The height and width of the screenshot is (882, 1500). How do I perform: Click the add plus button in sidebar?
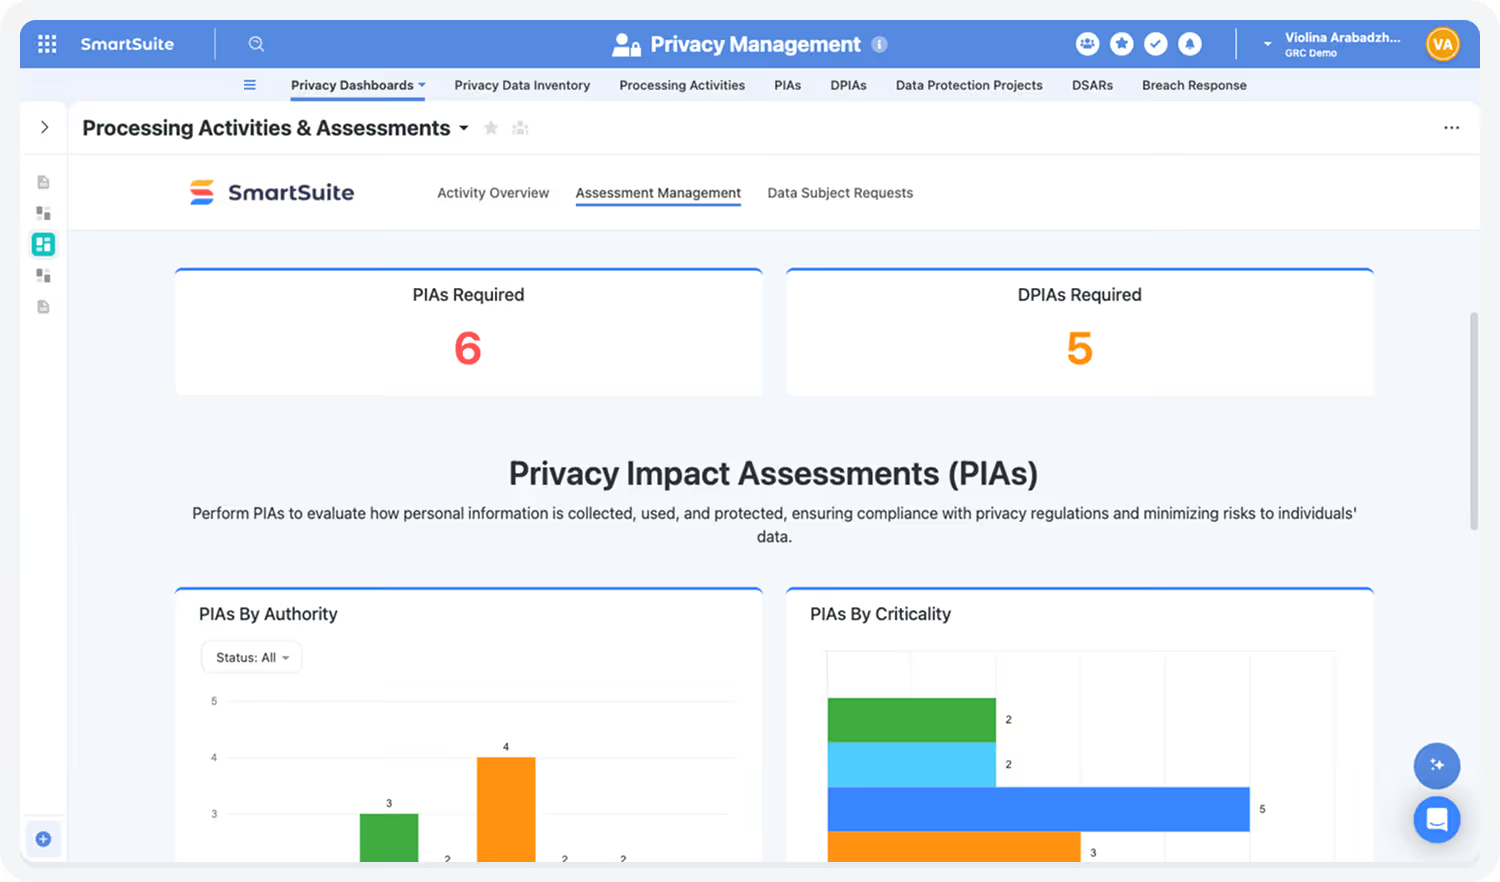click(x=43, y=839)
